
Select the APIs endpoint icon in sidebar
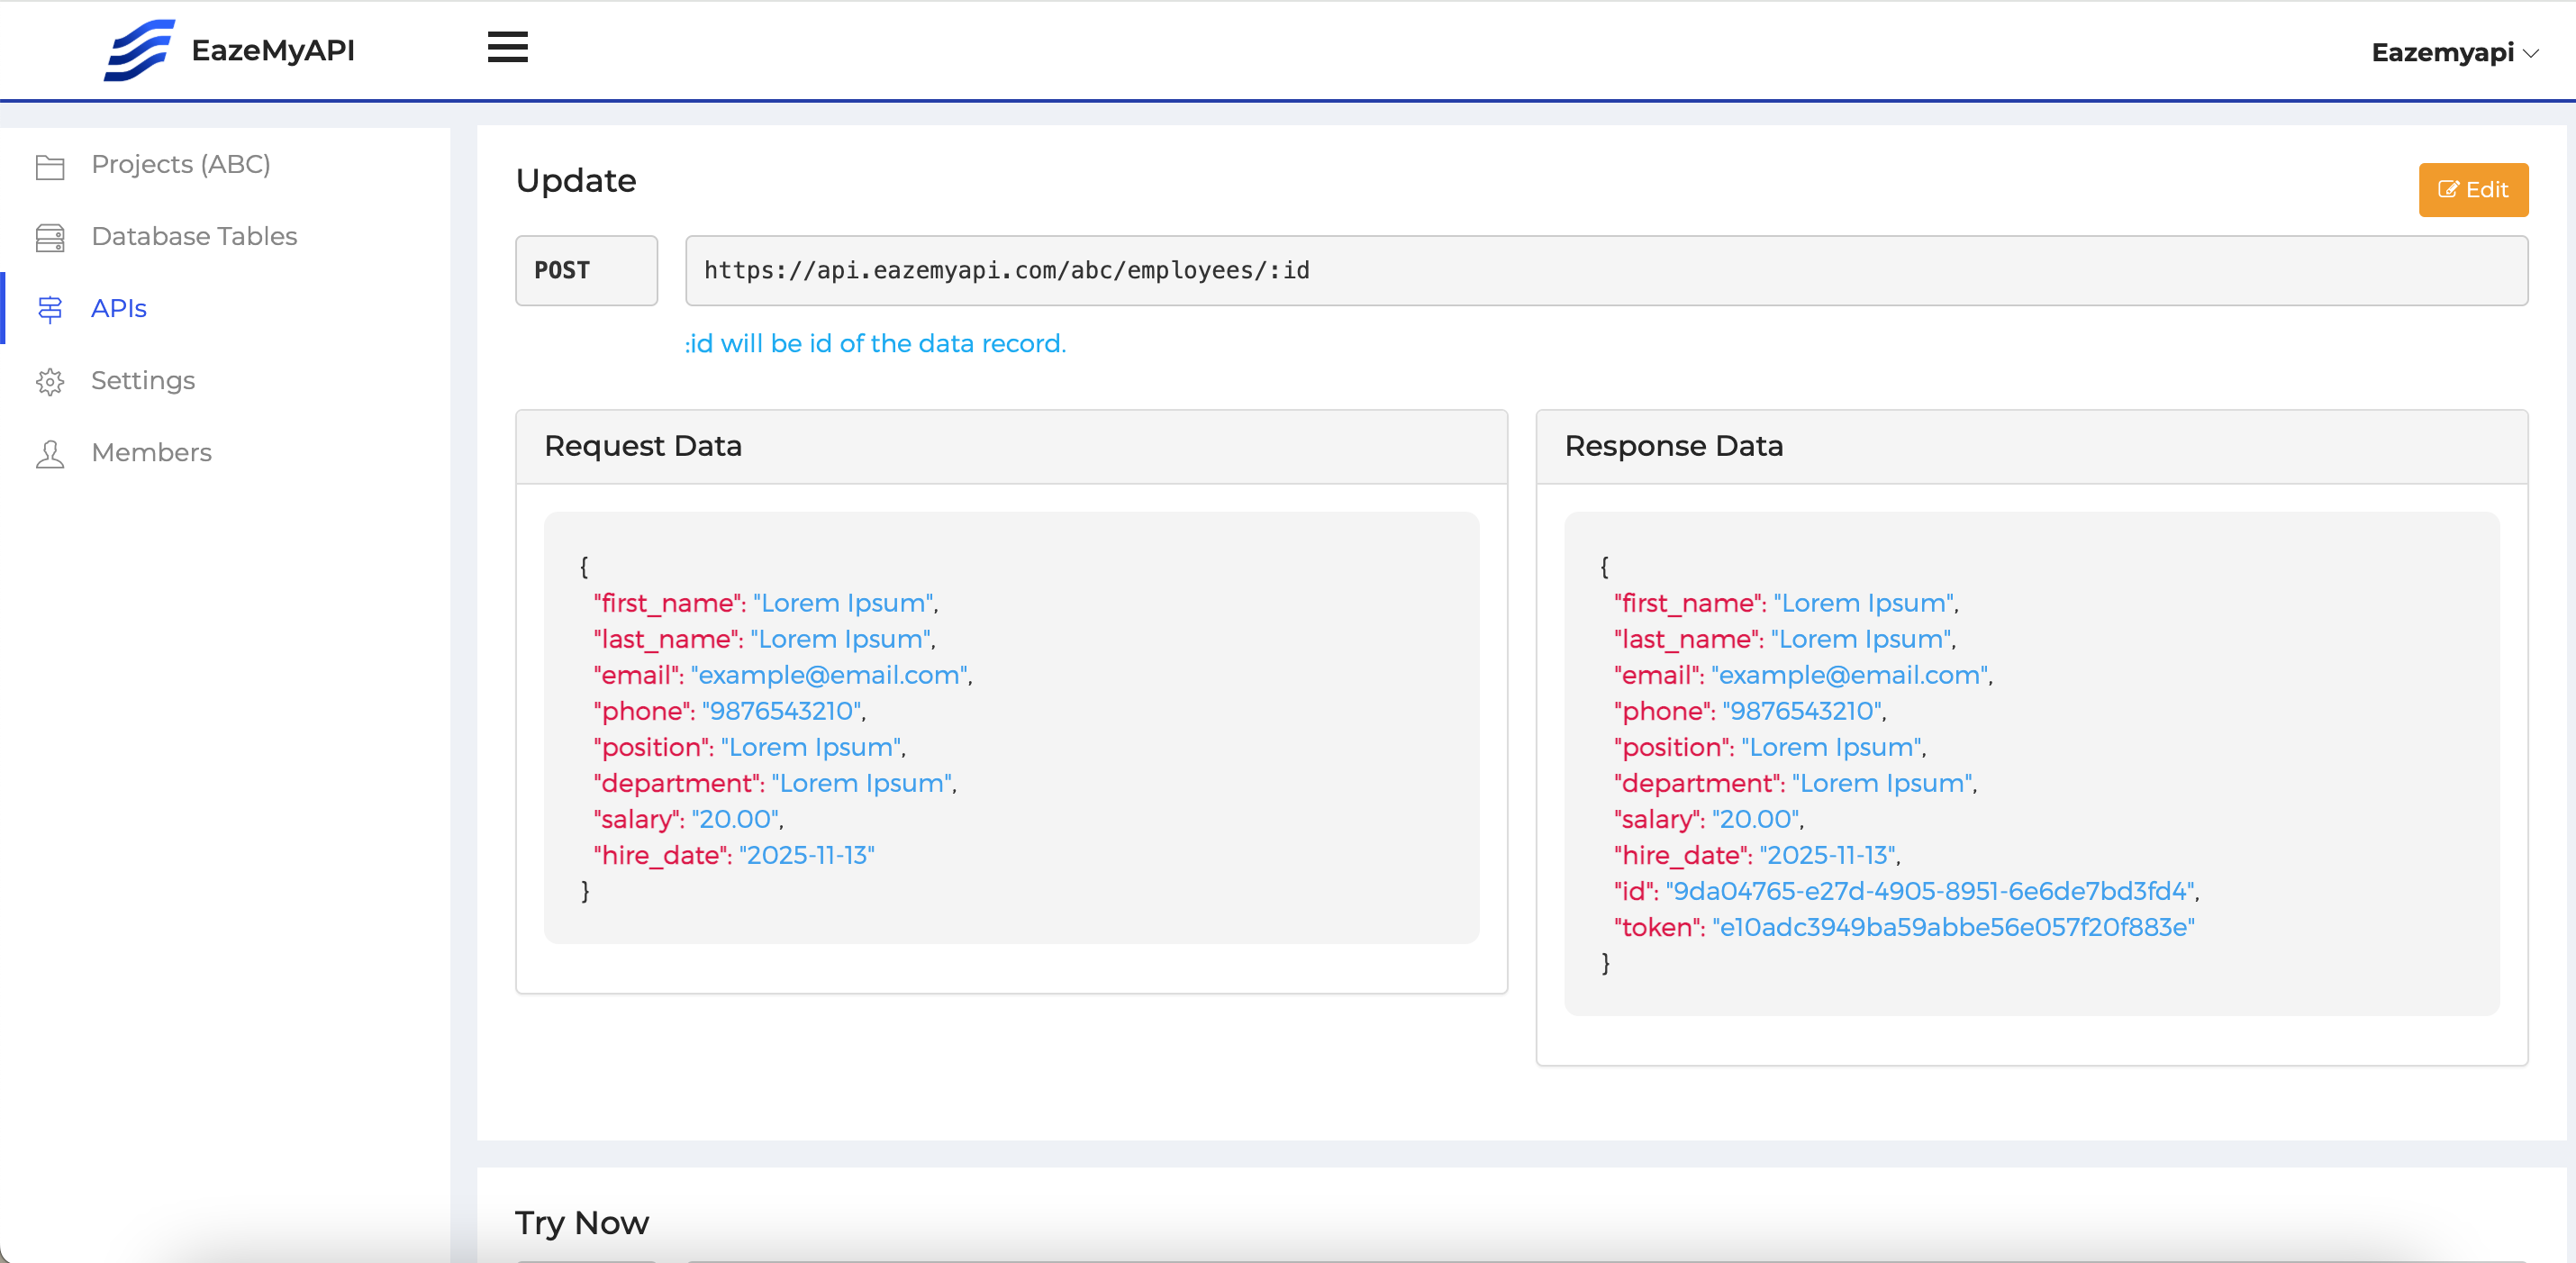click(x=50, y=309)
